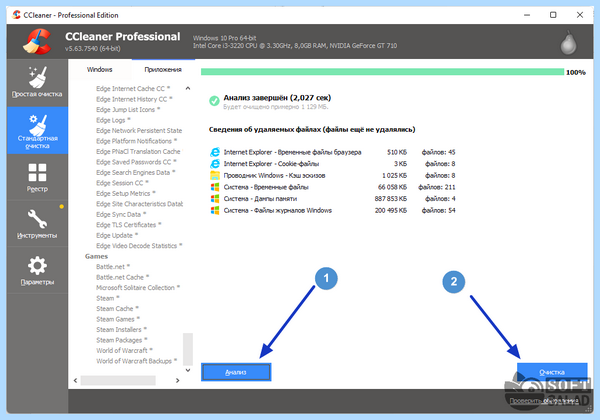Click Windows icon of Система - Временные файлы
The height and width of the screenshot is (420, 600).
(215, 187)
